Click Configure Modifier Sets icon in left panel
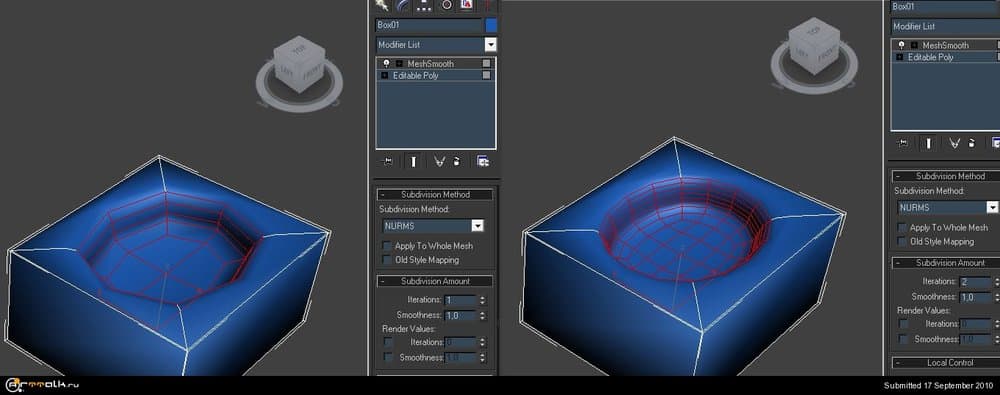The image size is (1000, 395). [x=483, y=161]
